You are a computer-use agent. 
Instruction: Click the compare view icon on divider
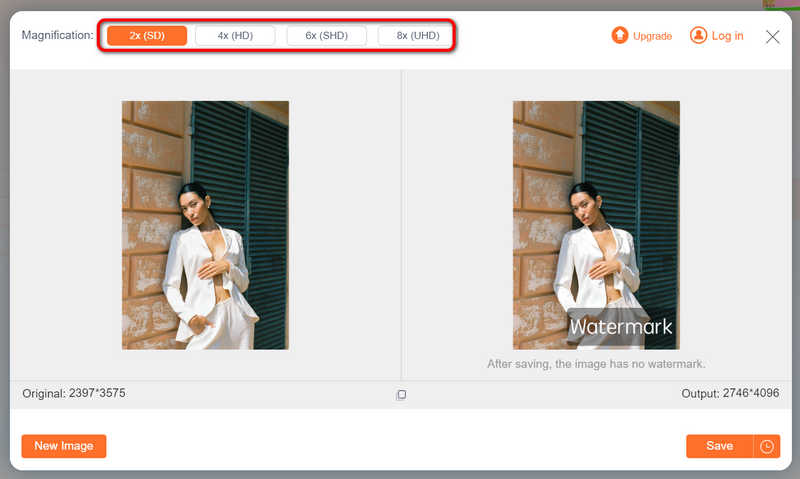[x=401, y=394]
